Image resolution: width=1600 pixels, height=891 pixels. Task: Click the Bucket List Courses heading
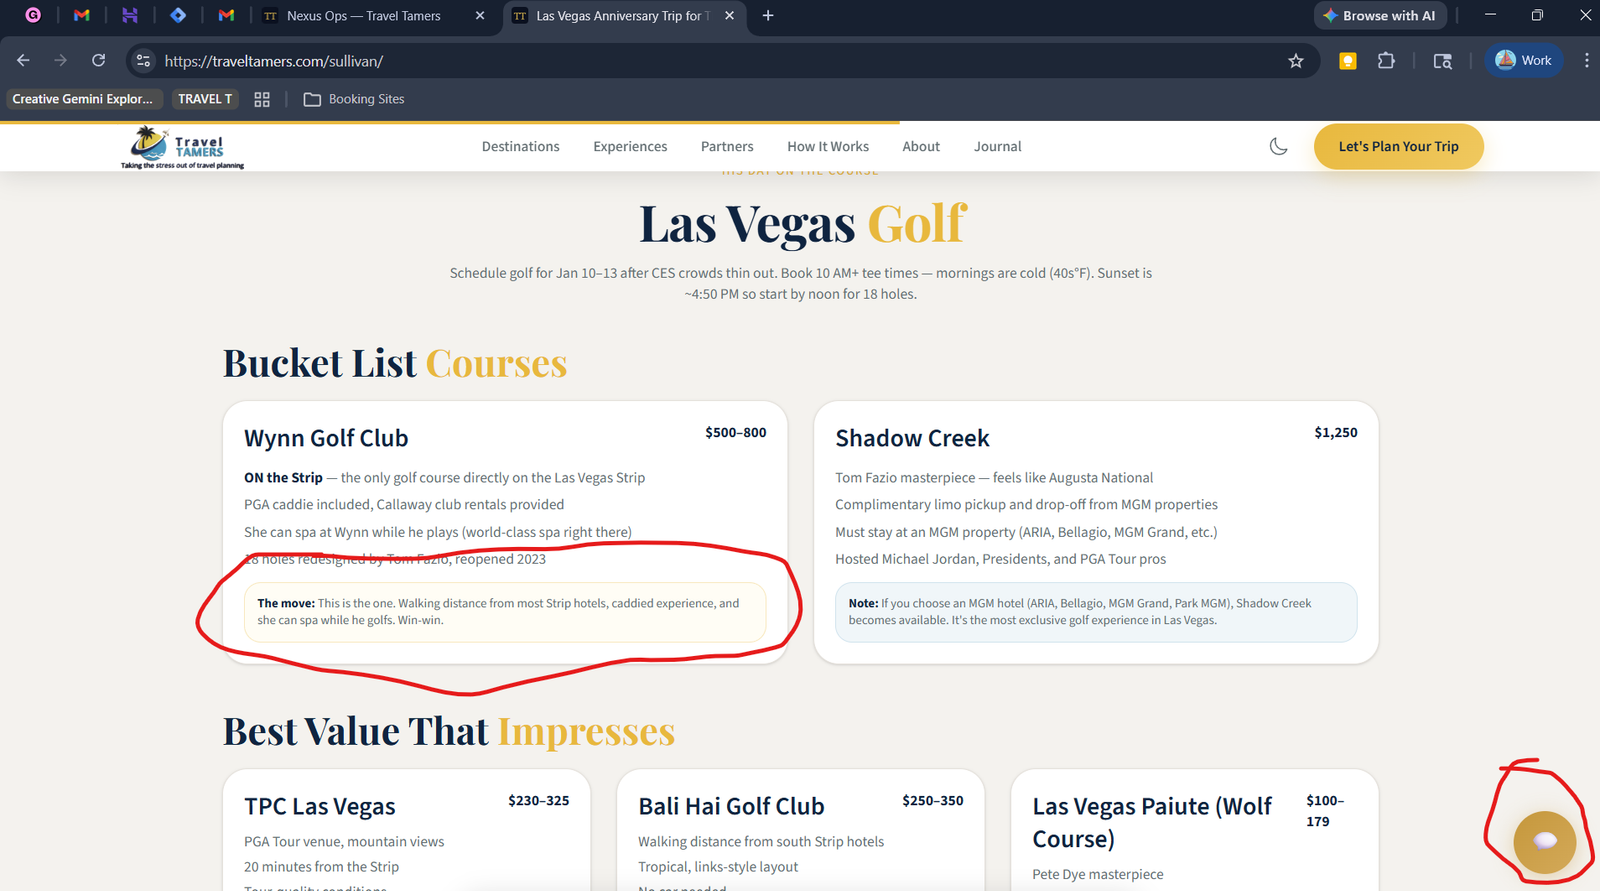tap(395, 363)
